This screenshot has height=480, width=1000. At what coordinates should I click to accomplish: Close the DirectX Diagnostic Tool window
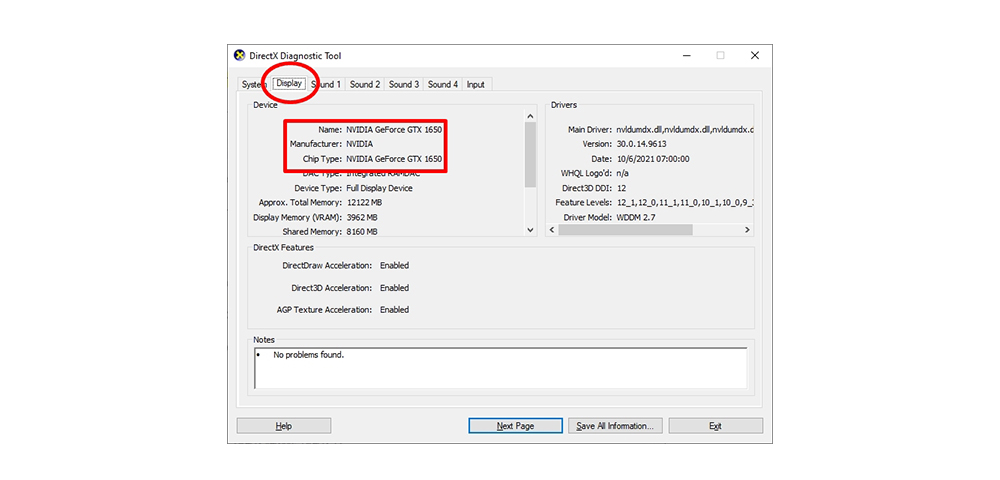pyautogui.click(x=755, y=55)
